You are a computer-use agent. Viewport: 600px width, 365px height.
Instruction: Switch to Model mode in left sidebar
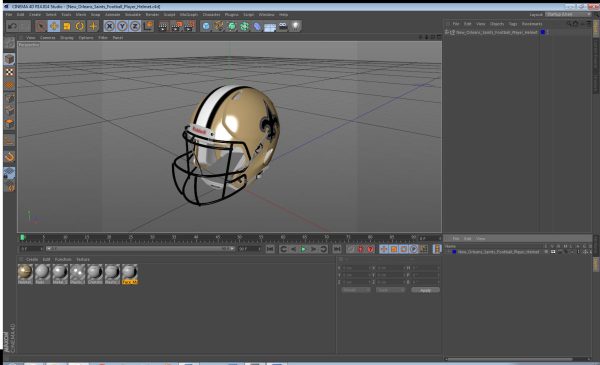[x=10, y=59]
